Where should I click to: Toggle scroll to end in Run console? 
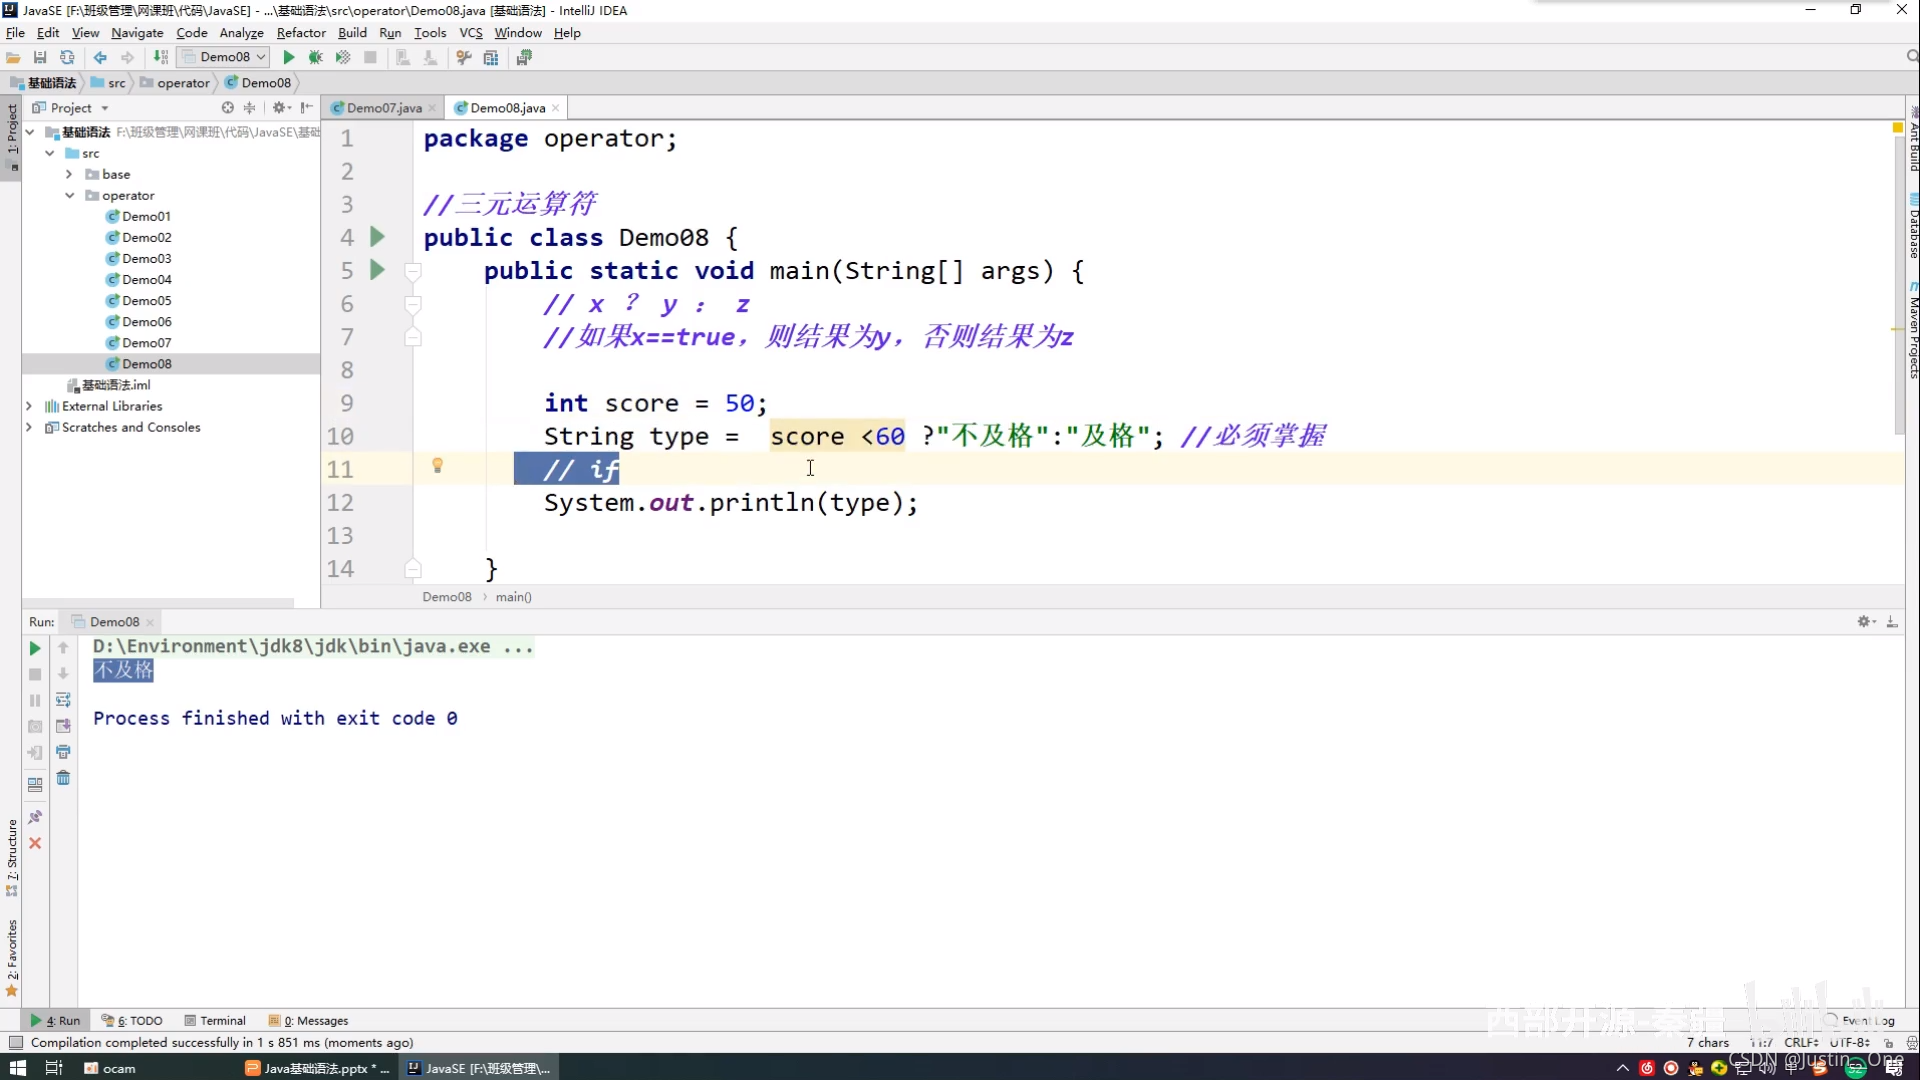[63, 726]
